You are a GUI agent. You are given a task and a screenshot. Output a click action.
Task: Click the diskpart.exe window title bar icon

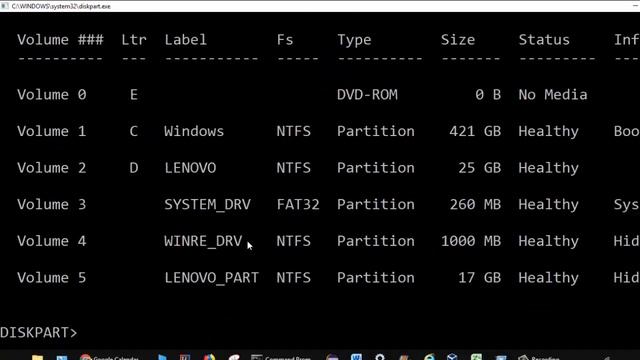[4, 6]
